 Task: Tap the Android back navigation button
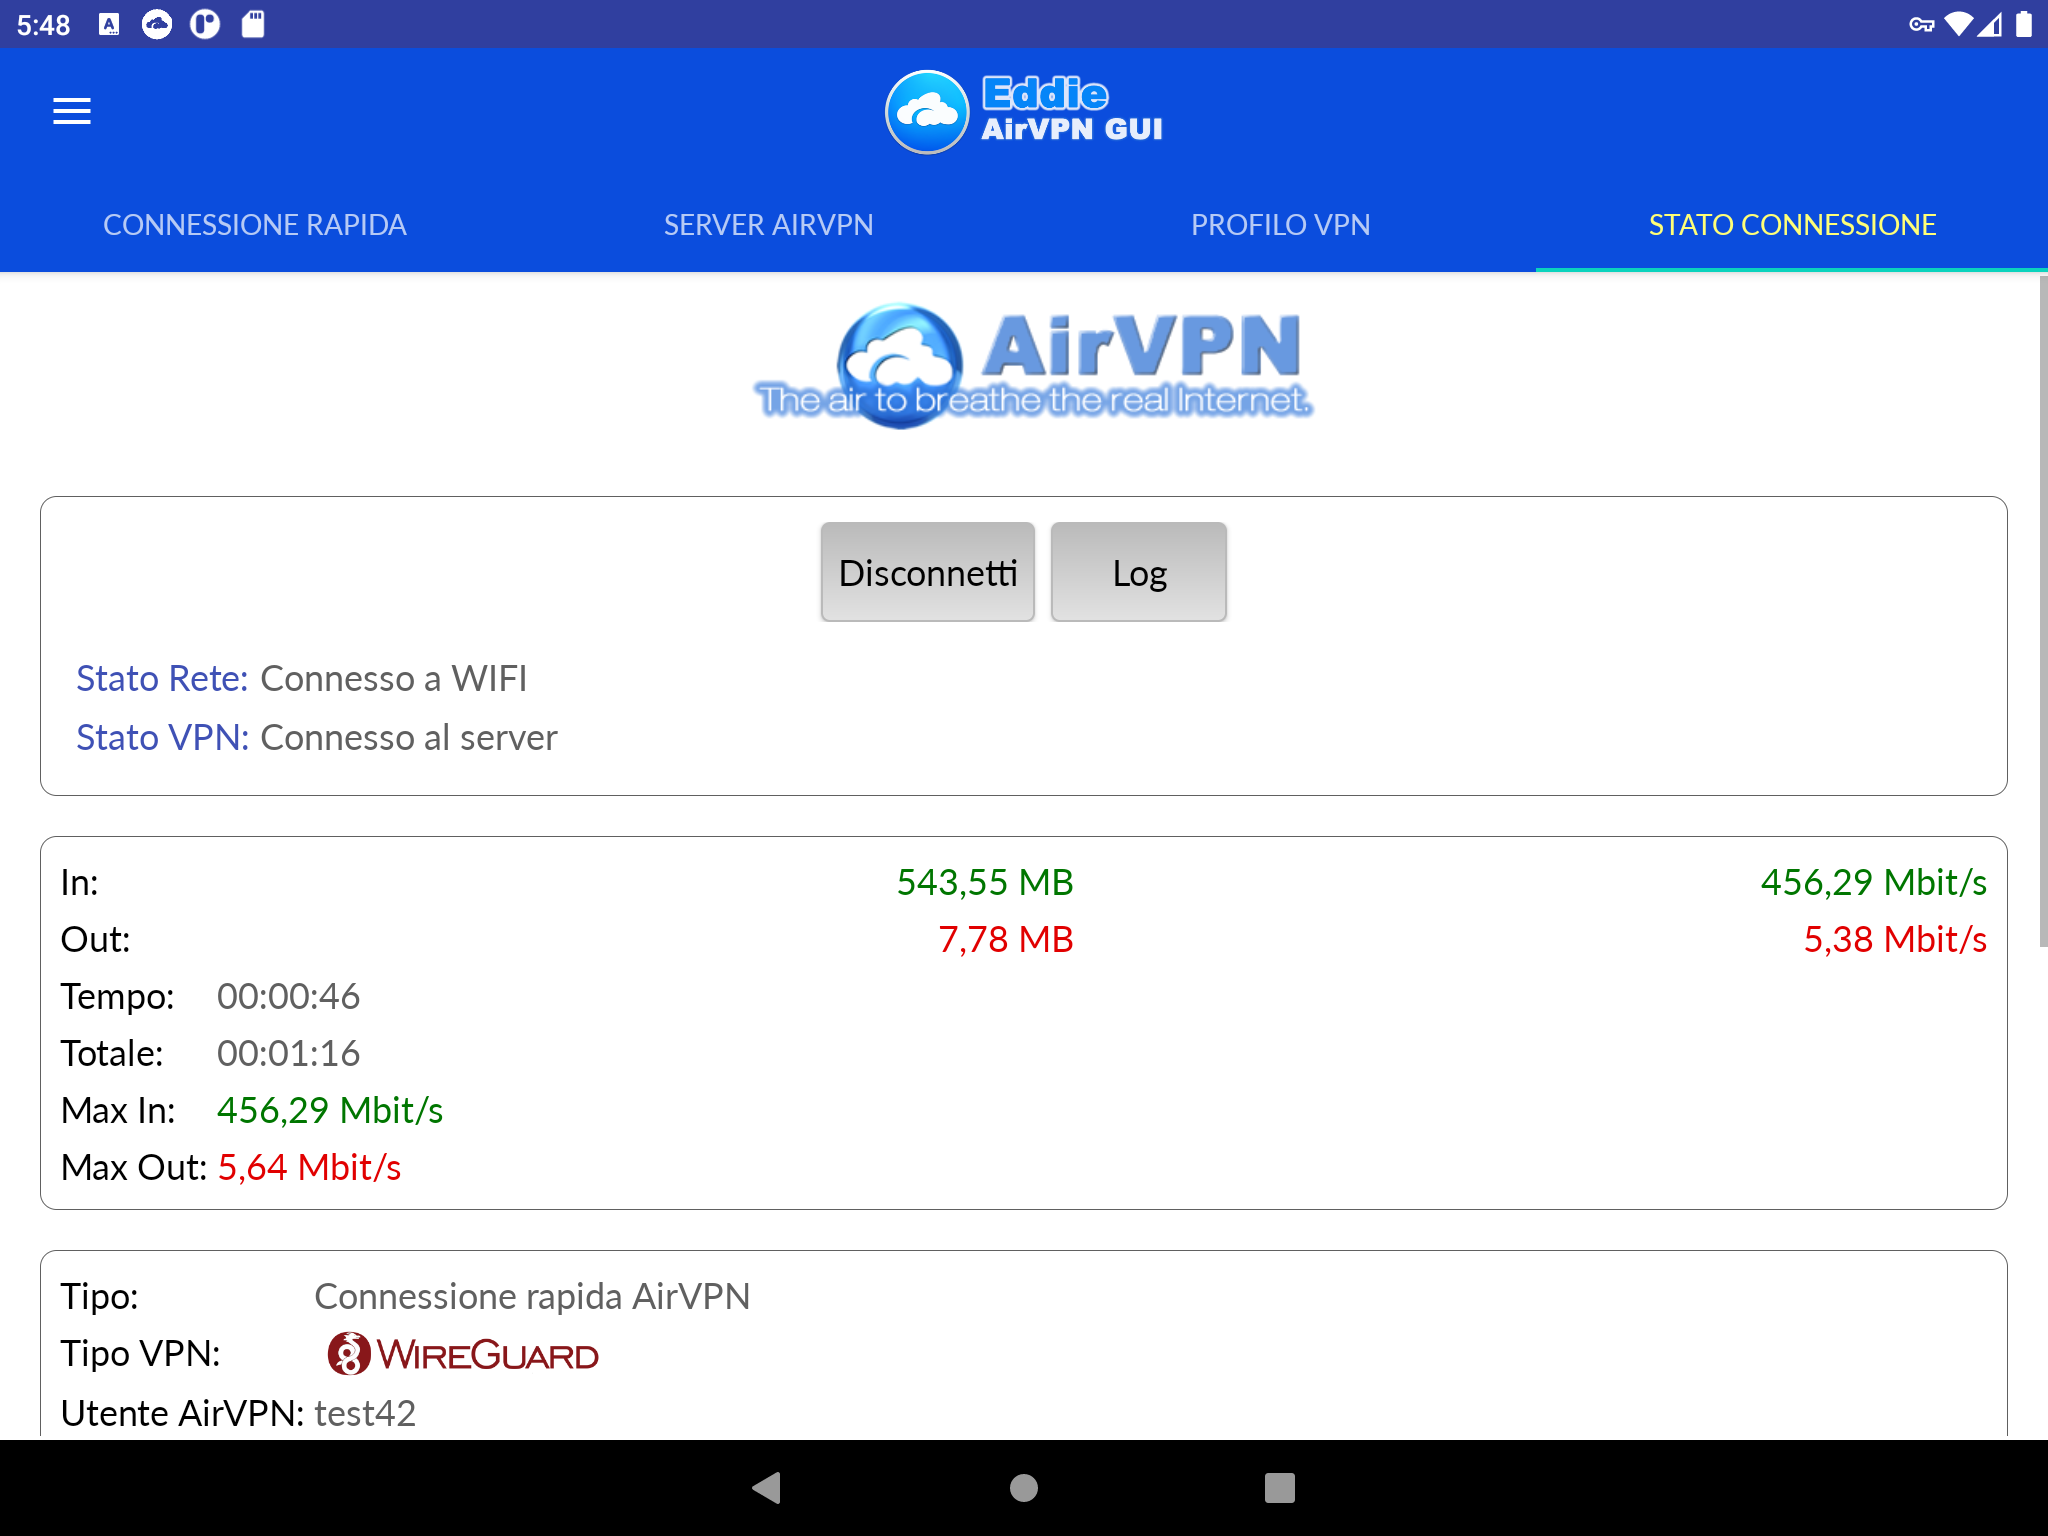pyautogui.click(x=767, y=1488)
